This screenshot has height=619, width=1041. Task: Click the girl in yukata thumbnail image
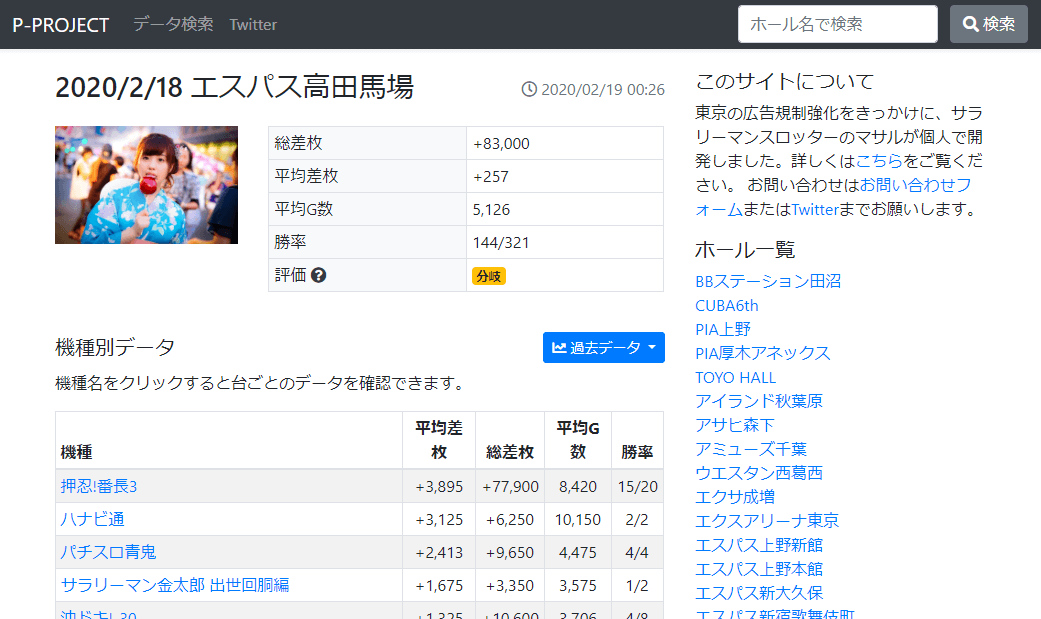[x=146, y=185]
